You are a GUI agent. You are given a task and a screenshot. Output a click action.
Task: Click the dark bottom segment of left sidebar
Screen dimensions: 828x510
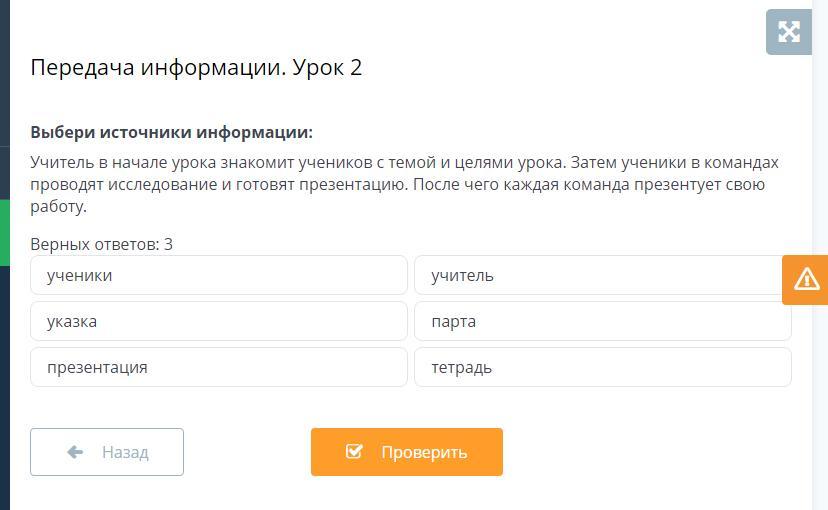pos(5,388)
